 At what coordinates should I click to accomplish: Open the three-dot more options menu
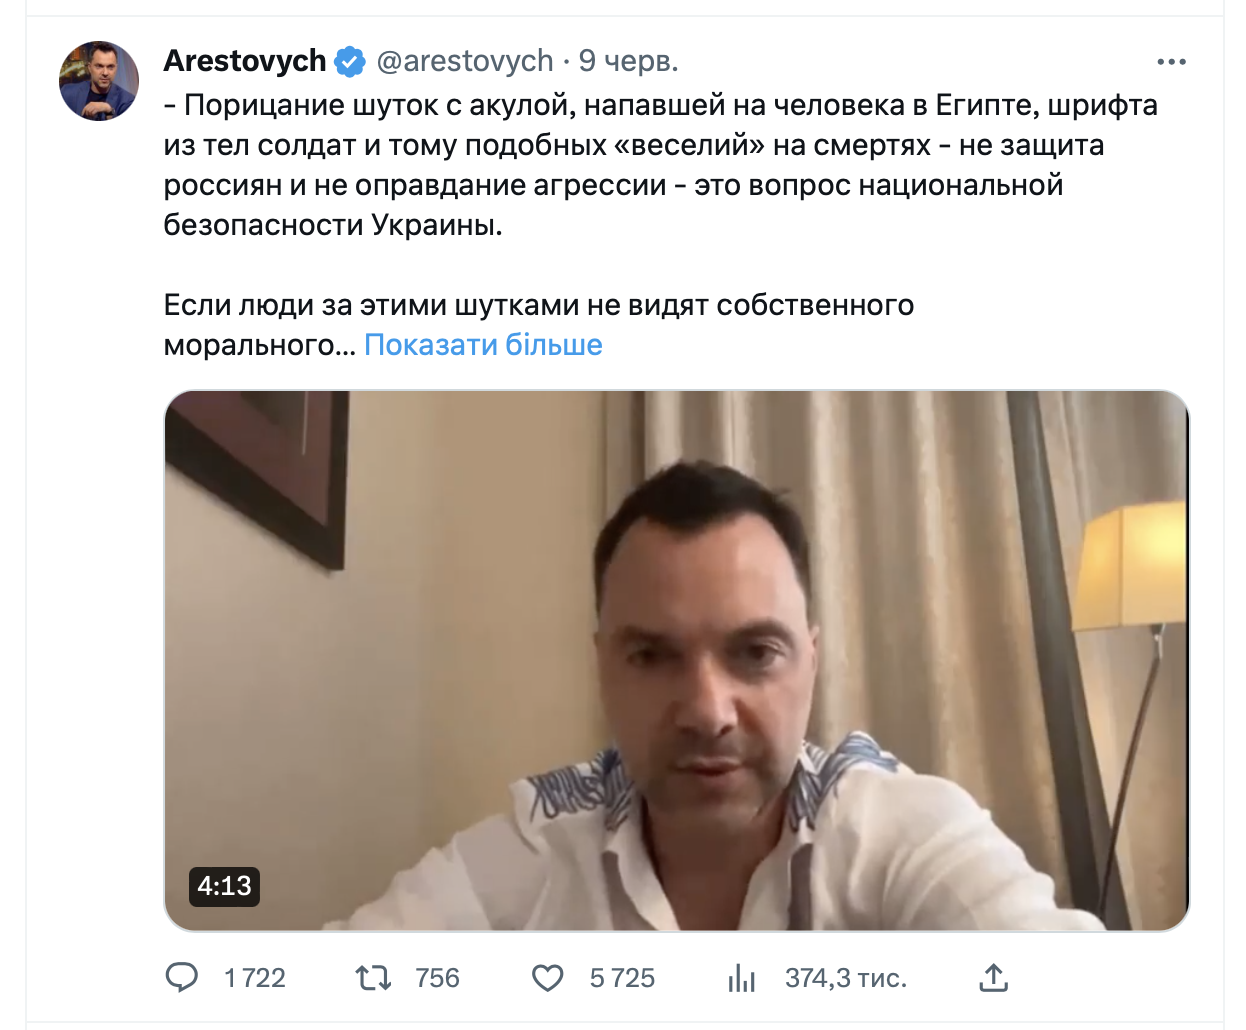click(1171, 62)
